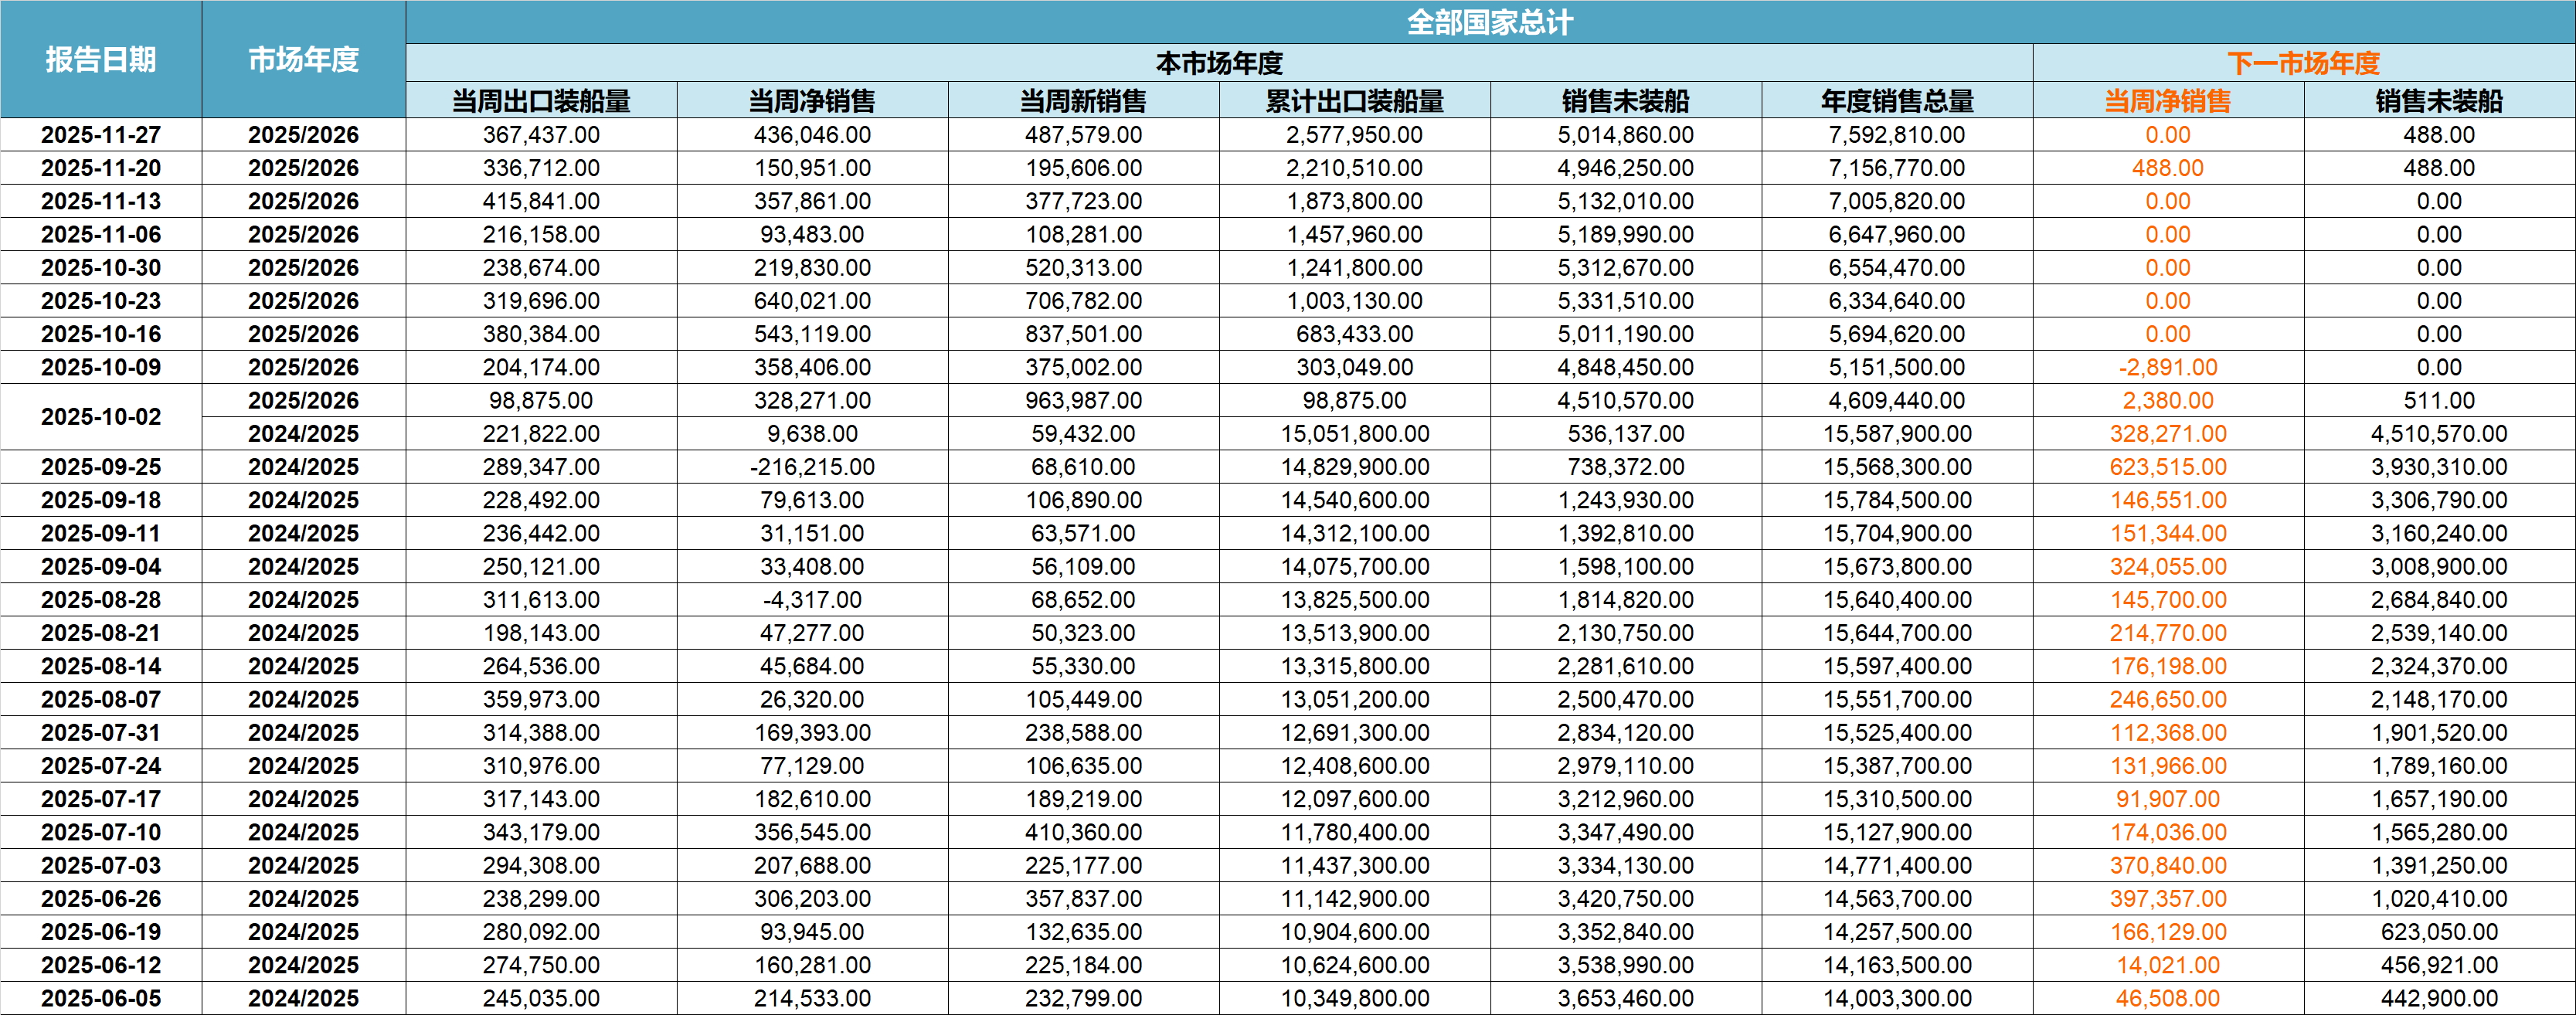The height and width of the screenshot is (1015, 2576).
Task: Click the date cell 2025-06-05
Action: (x=101, y=998)
